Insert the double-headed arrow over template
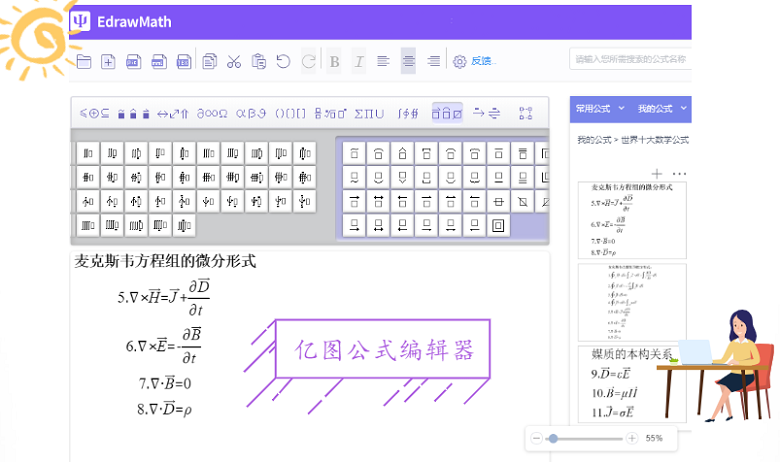Image resolution: width=780 pixels, height=462 pixels. pos(378,201)
